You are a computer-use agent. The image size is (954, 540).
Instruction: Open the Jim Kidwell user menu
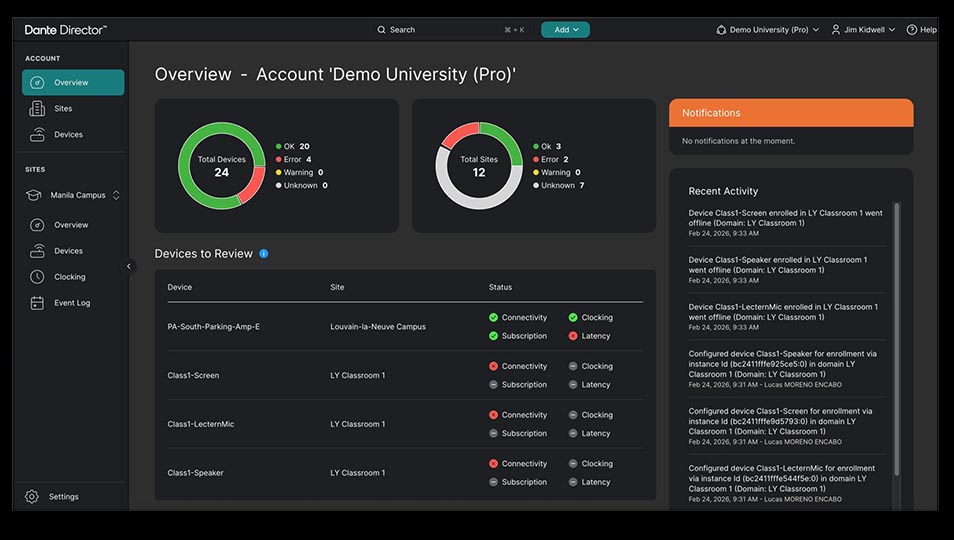pyautogui.click(x=863, y=30)
